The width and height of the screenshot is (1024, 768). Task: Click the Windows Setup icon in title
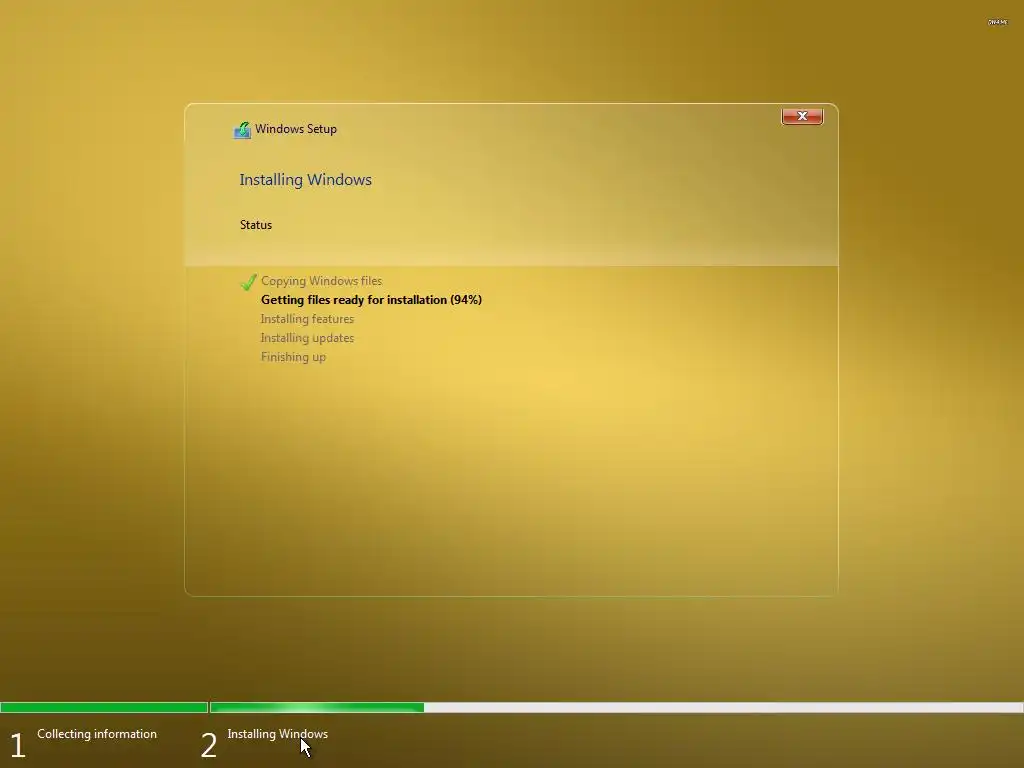point(242,130)
